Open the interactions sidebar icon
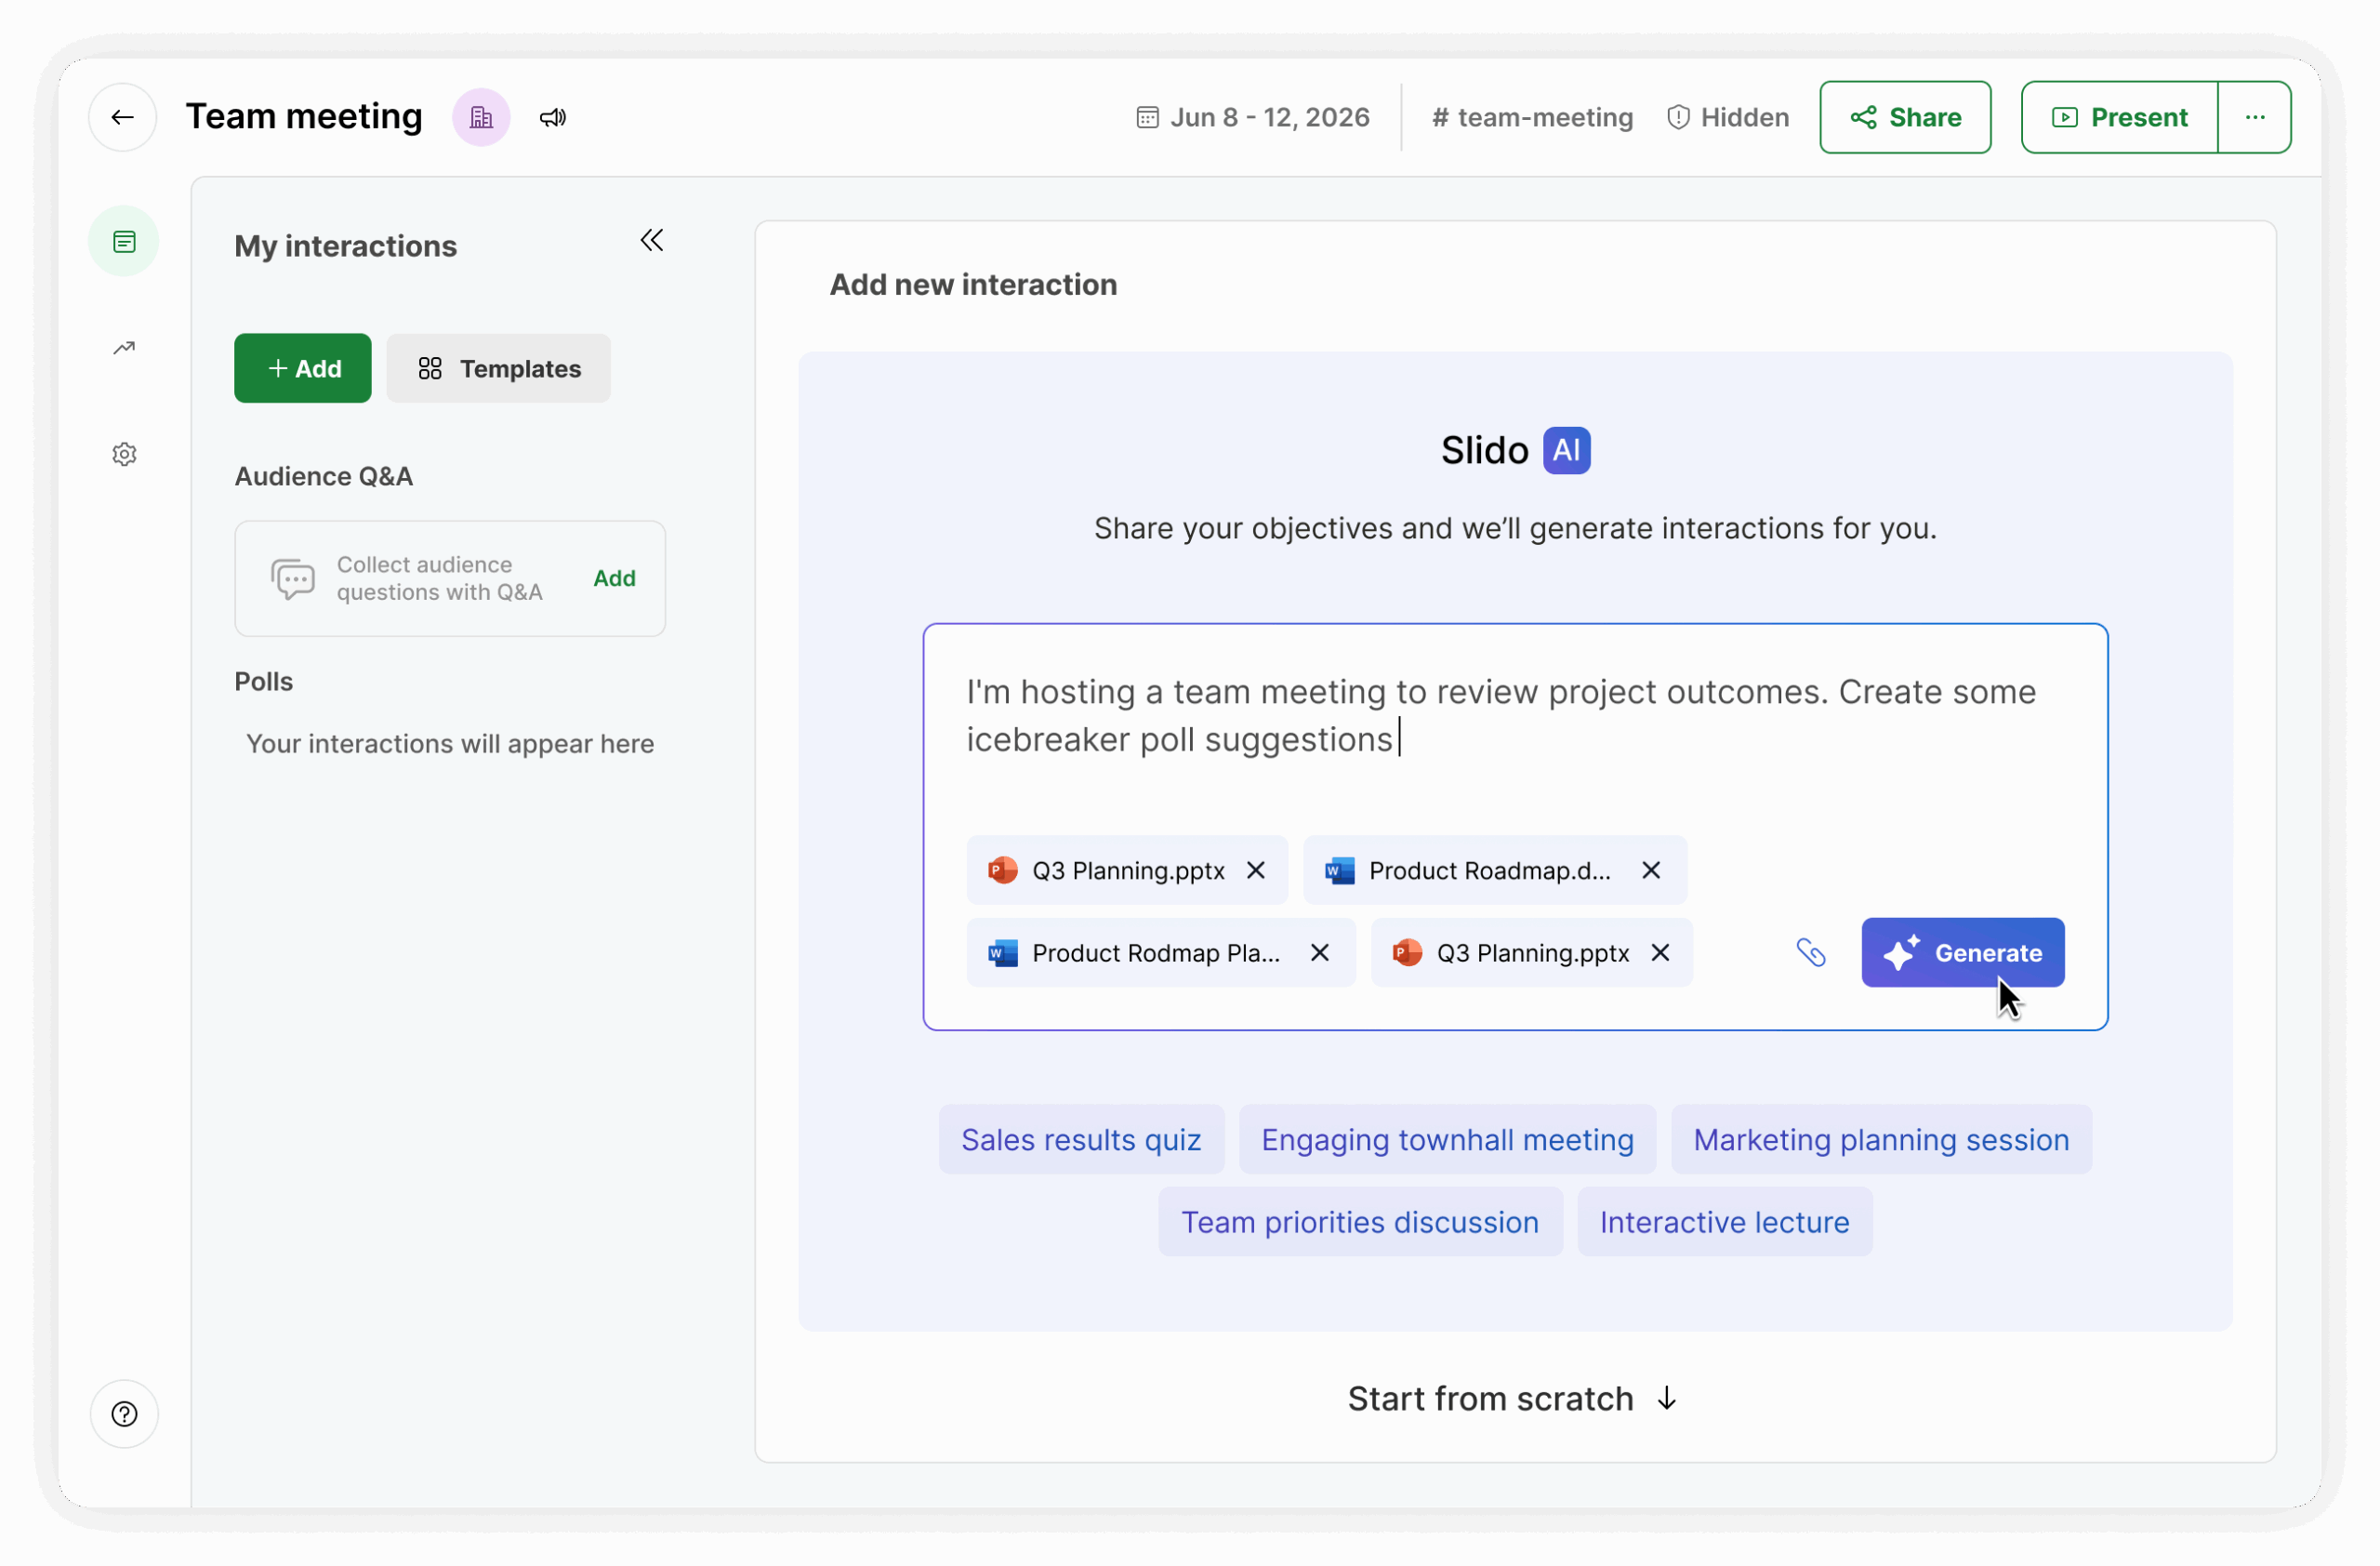The width and height of the screenshot is (2380, 1566). click(x=124, y=242)
